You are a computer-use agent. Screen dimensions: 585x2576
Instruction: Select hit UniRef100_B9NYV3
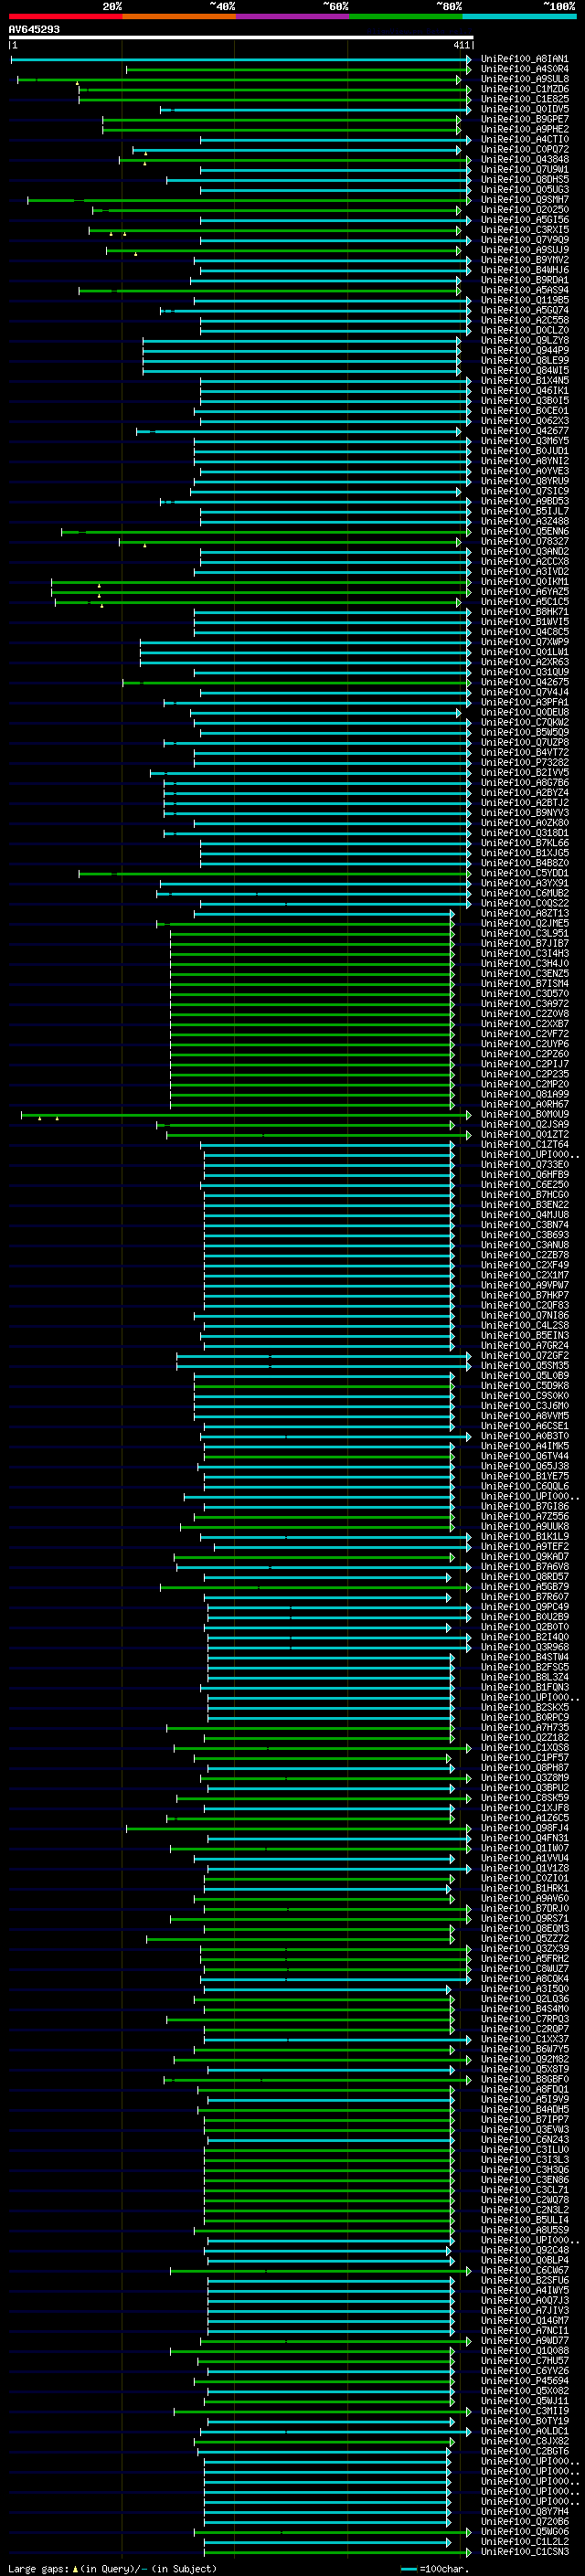(x=525, y=813)
